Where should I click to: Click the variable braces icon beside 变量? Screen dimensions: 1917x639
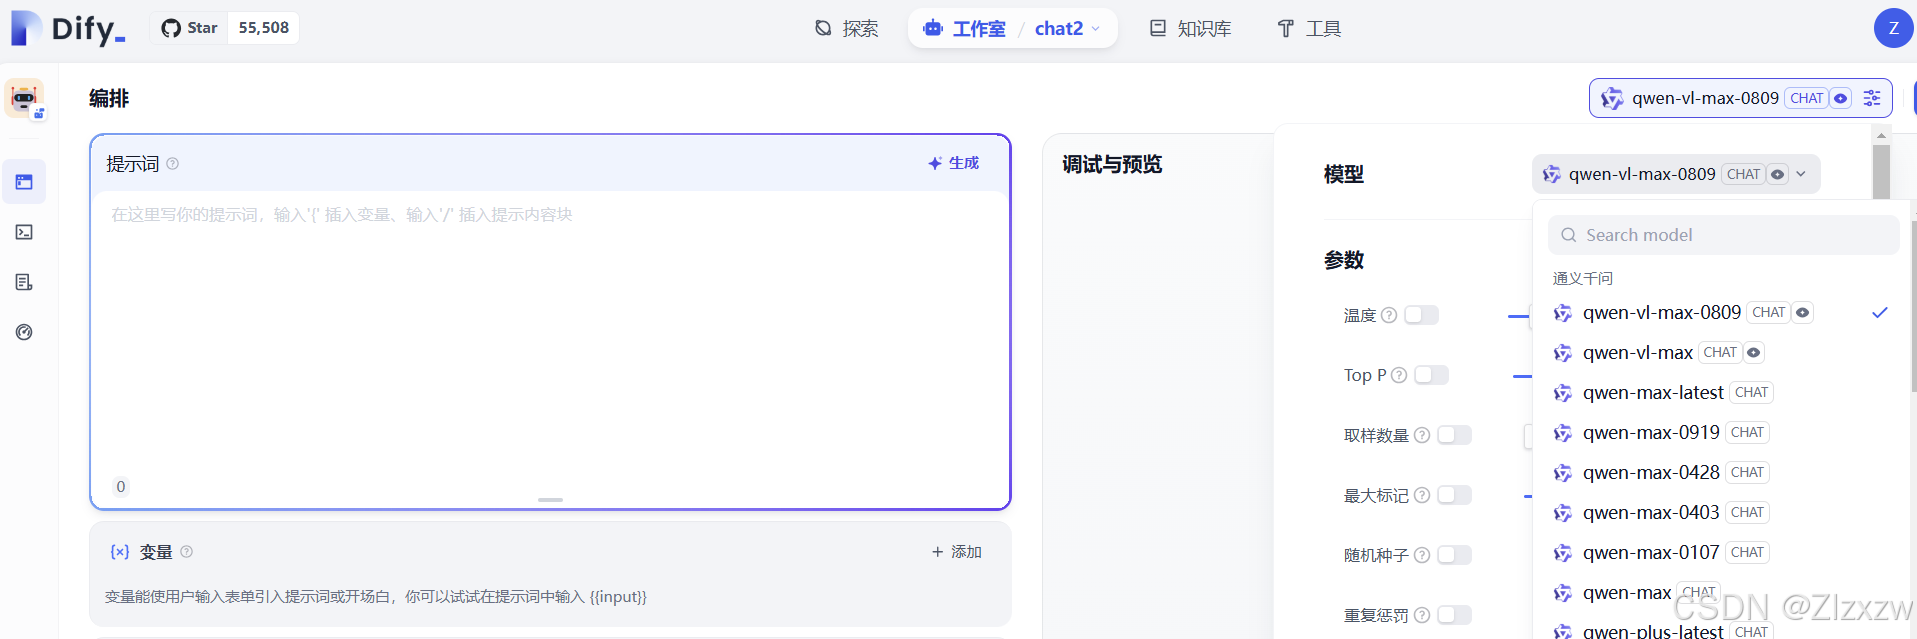tap(120, 551)
